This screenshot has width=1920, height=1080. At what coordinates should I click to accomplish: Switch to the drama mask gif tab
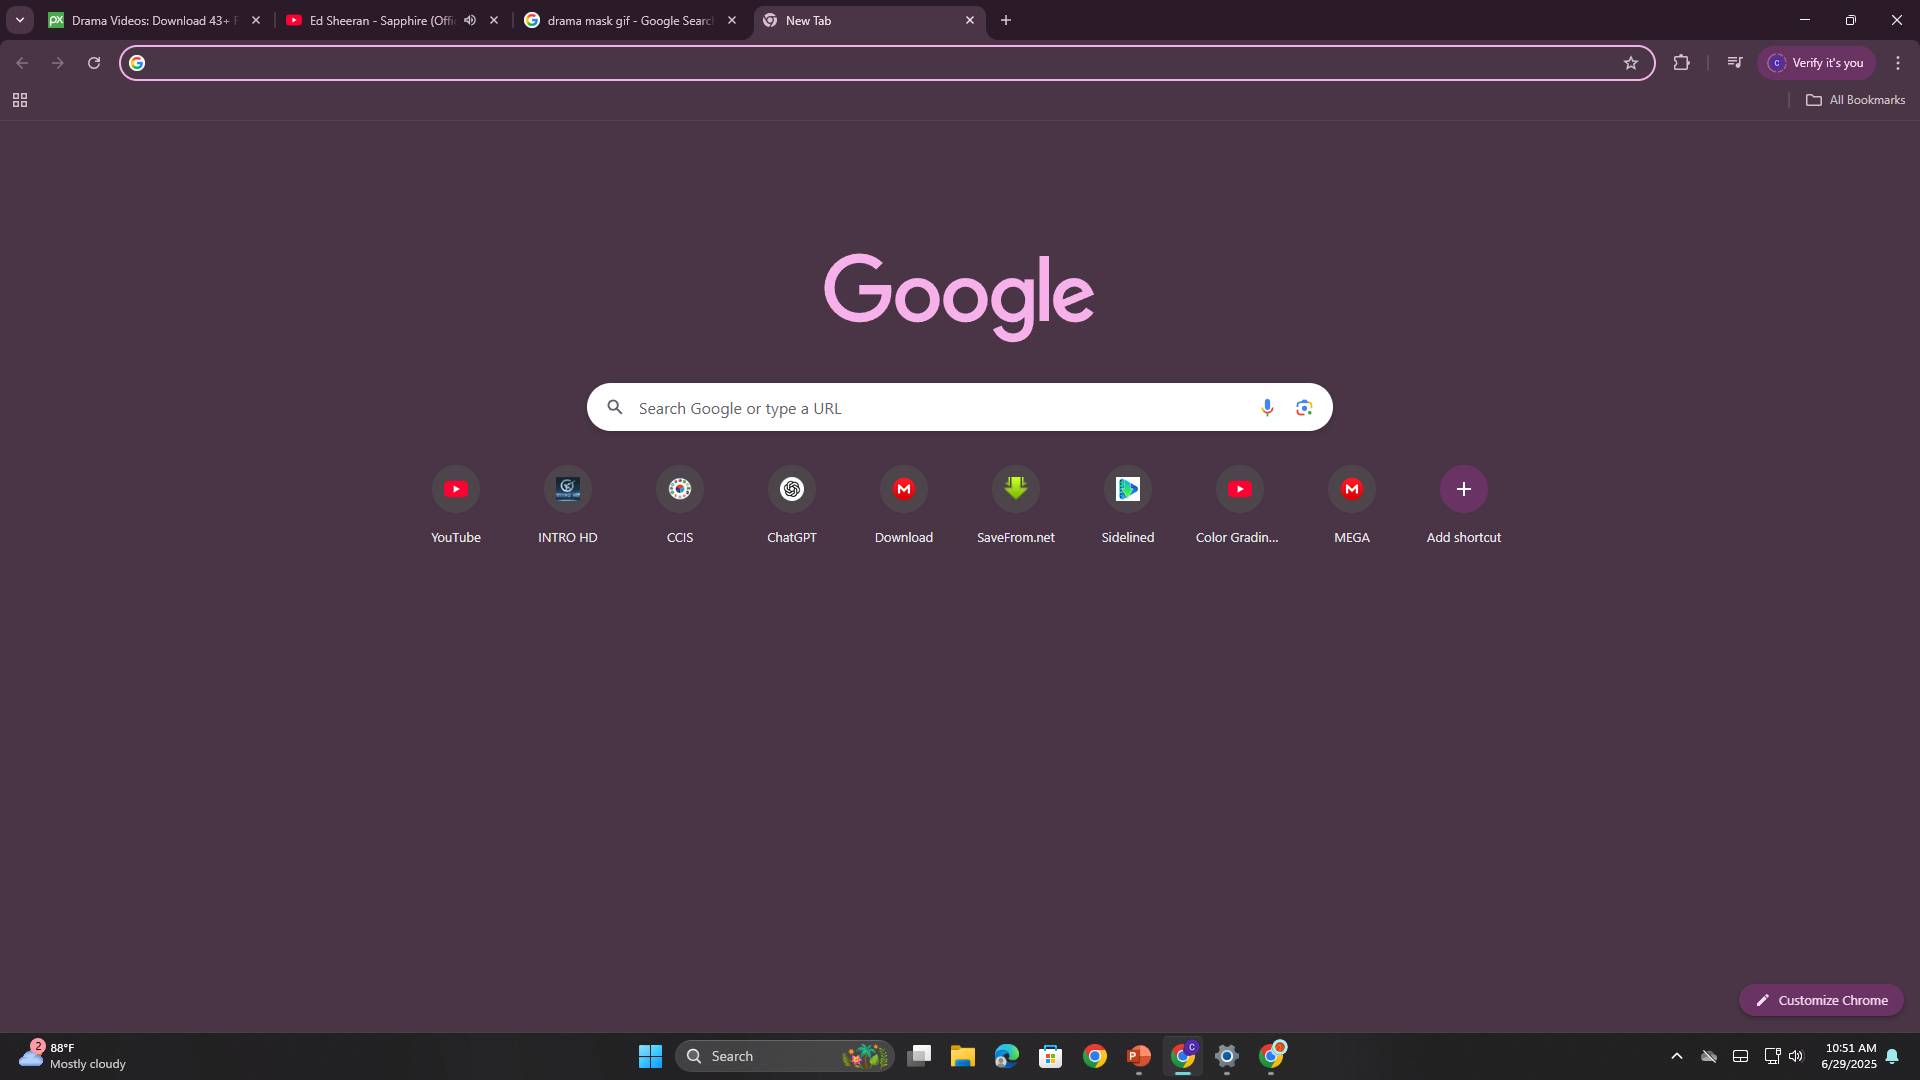[x=632, y=20]
